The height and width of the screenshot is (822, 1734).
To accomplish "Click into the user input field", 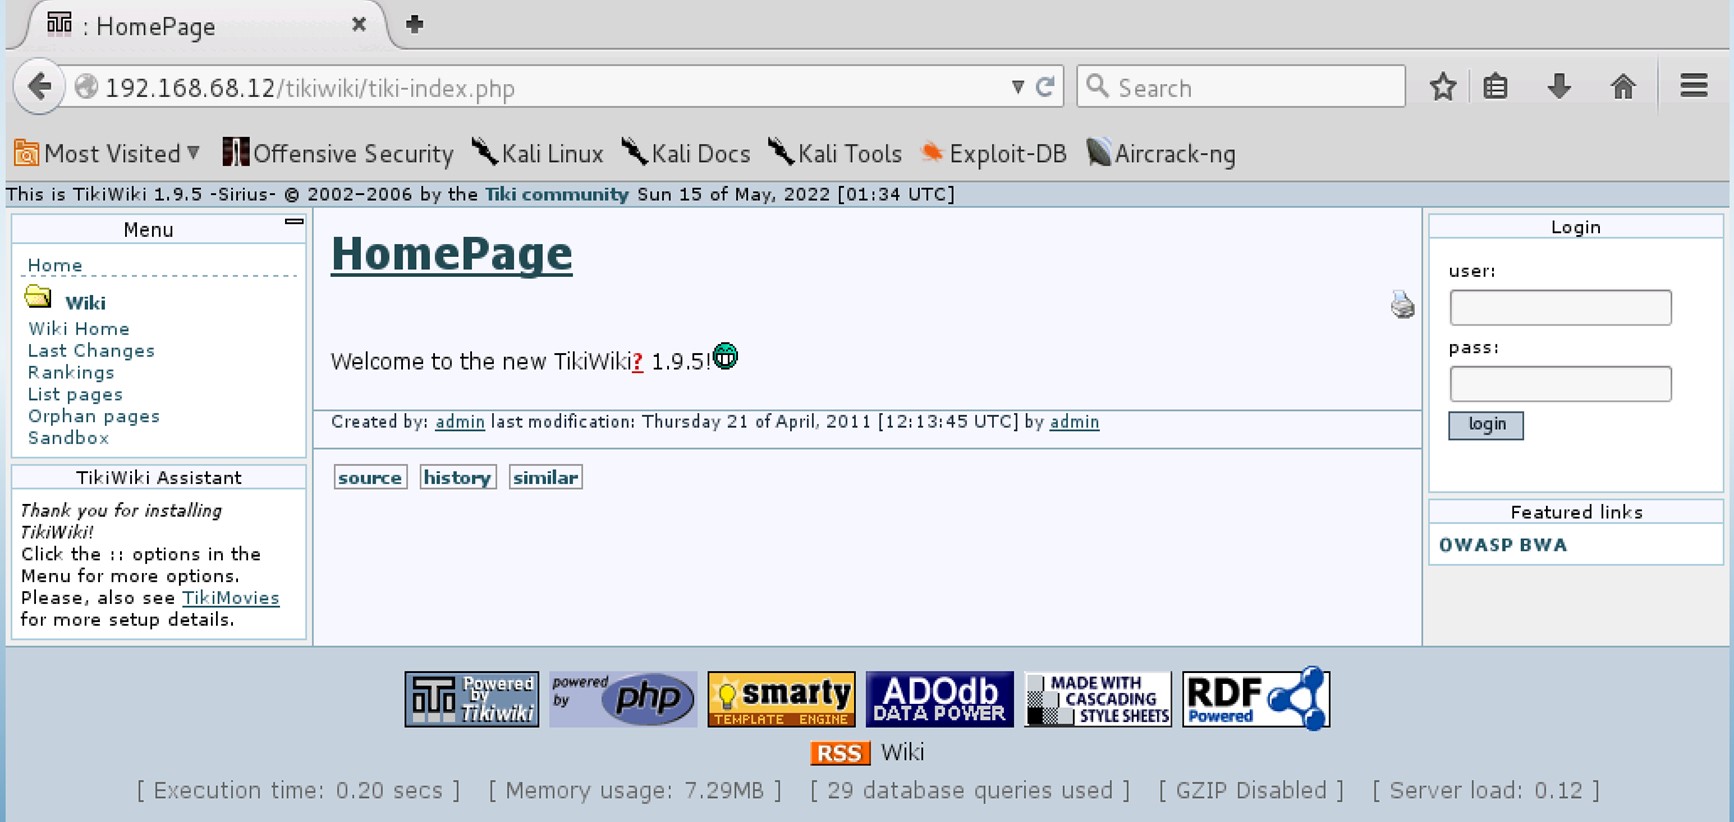I will pos(1559,308).
